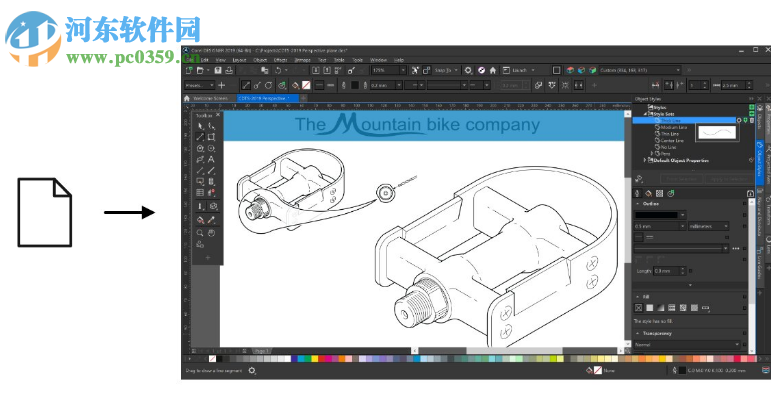This screenshot has height=407, width=771.
Task: Click the home icon in standard toolbar
Action: [x=493, y=70]
